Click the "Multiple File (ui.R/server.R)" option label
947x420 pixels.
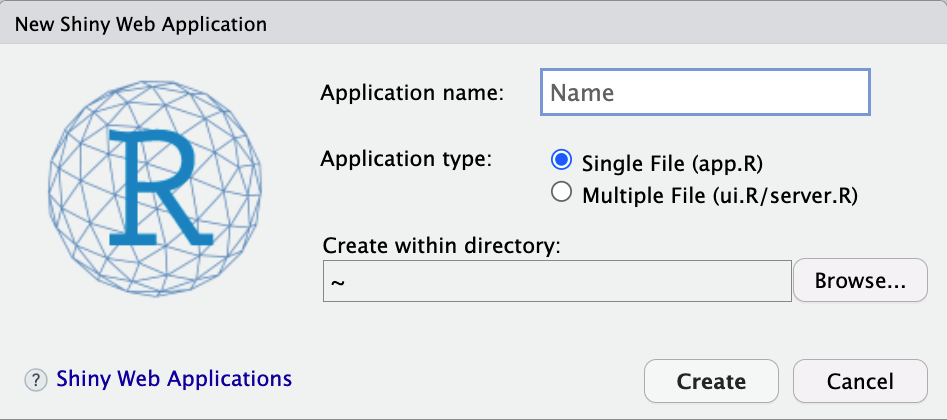click(x=720, y=196)
